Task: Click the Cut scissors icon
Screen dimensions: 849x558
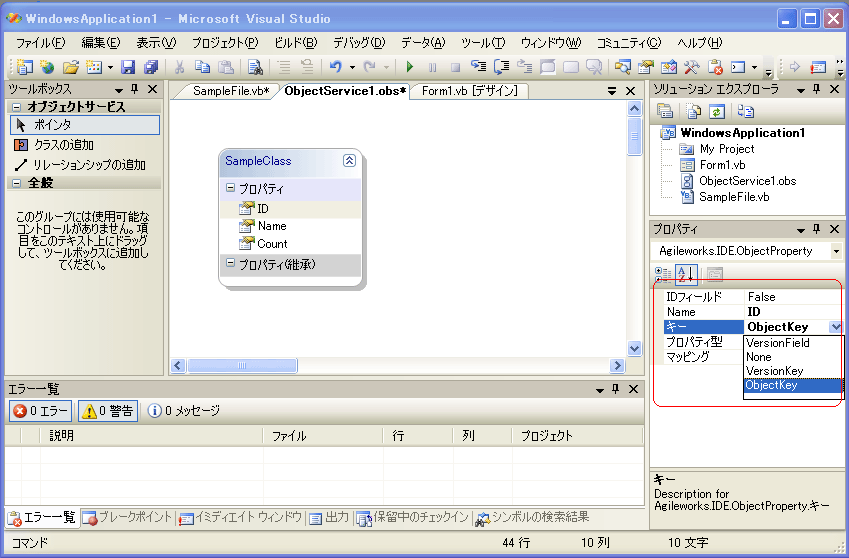Action: tap(179, 67)
